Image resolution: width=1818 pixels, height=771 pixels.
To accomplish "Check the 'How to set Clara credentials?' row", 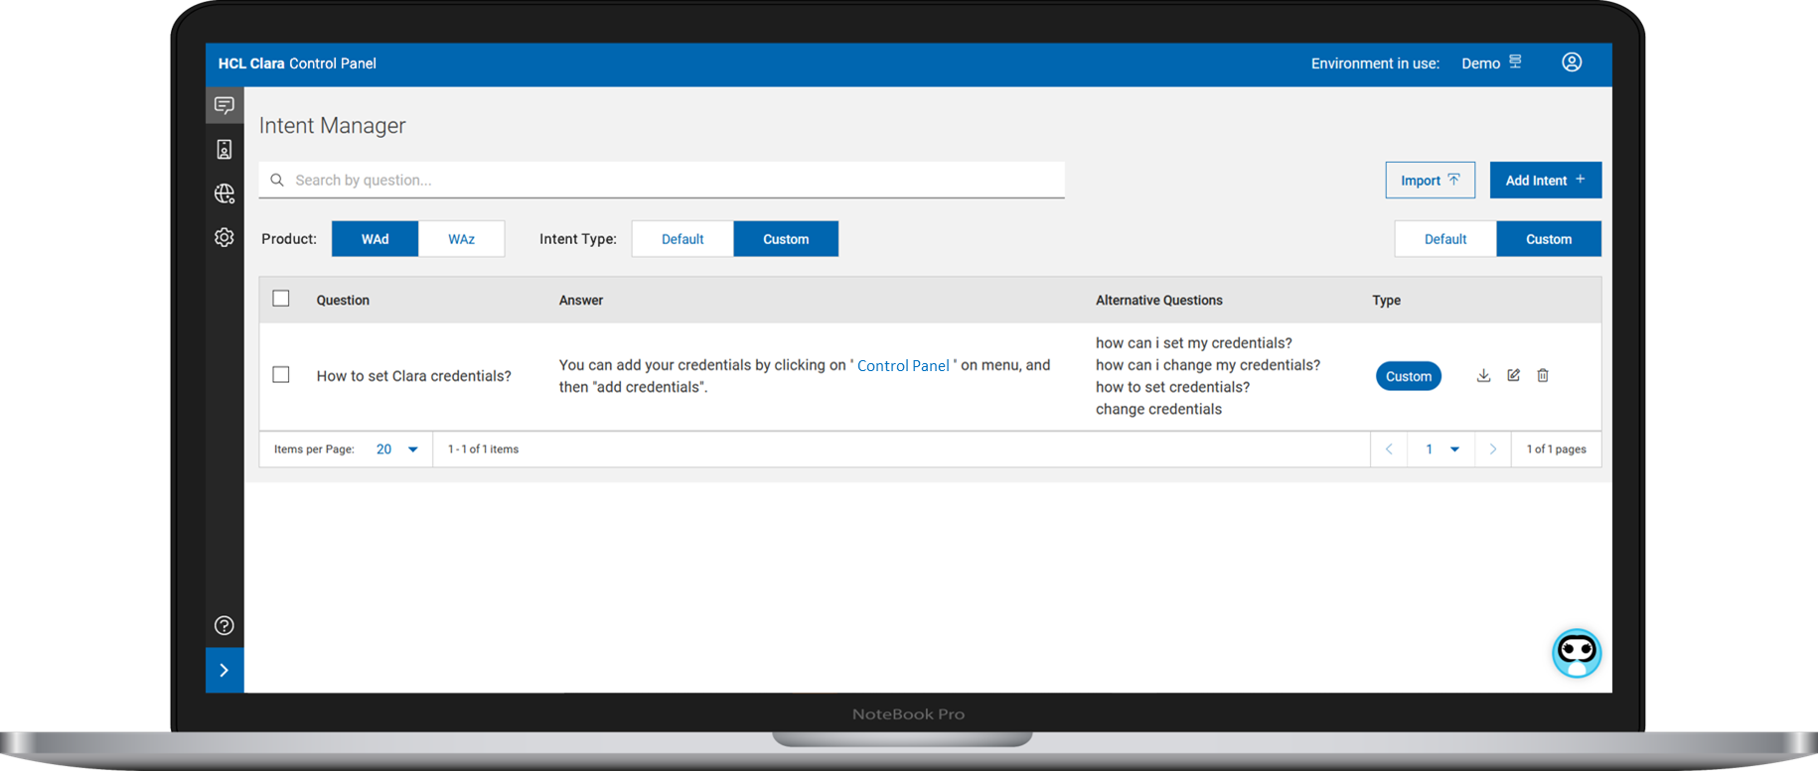I will pos(281,374).
